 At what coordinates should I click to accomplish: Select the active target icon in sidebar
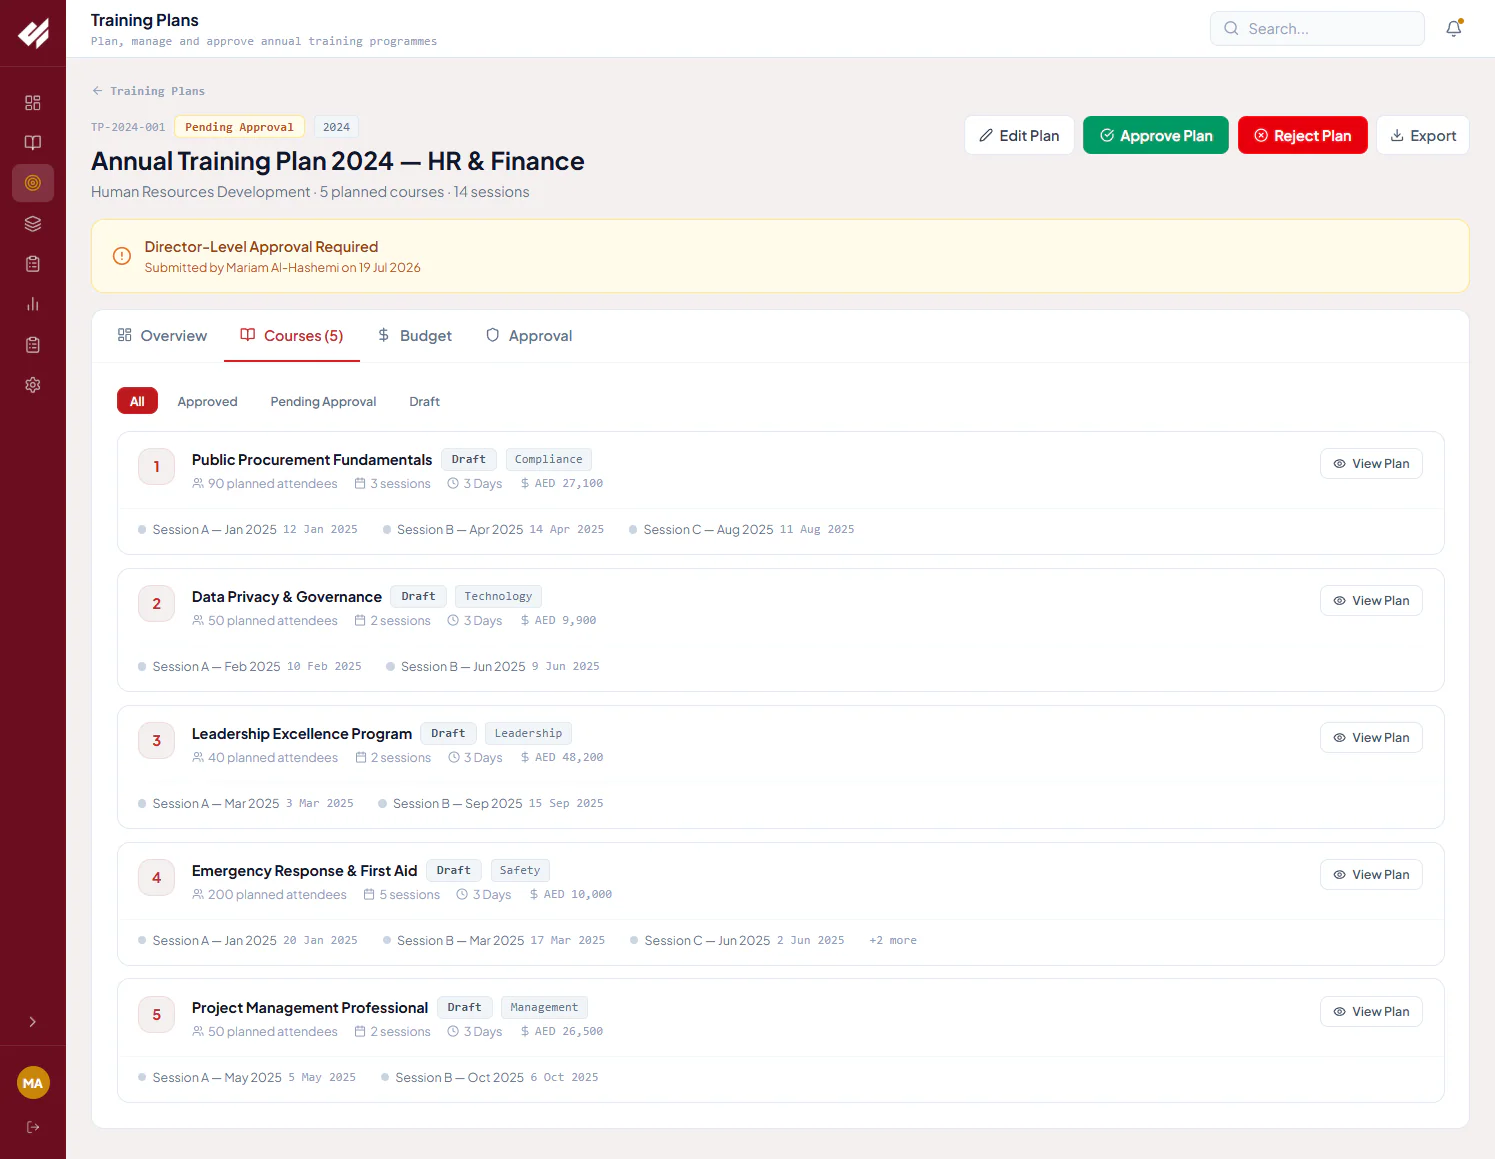tap(33, 183)
